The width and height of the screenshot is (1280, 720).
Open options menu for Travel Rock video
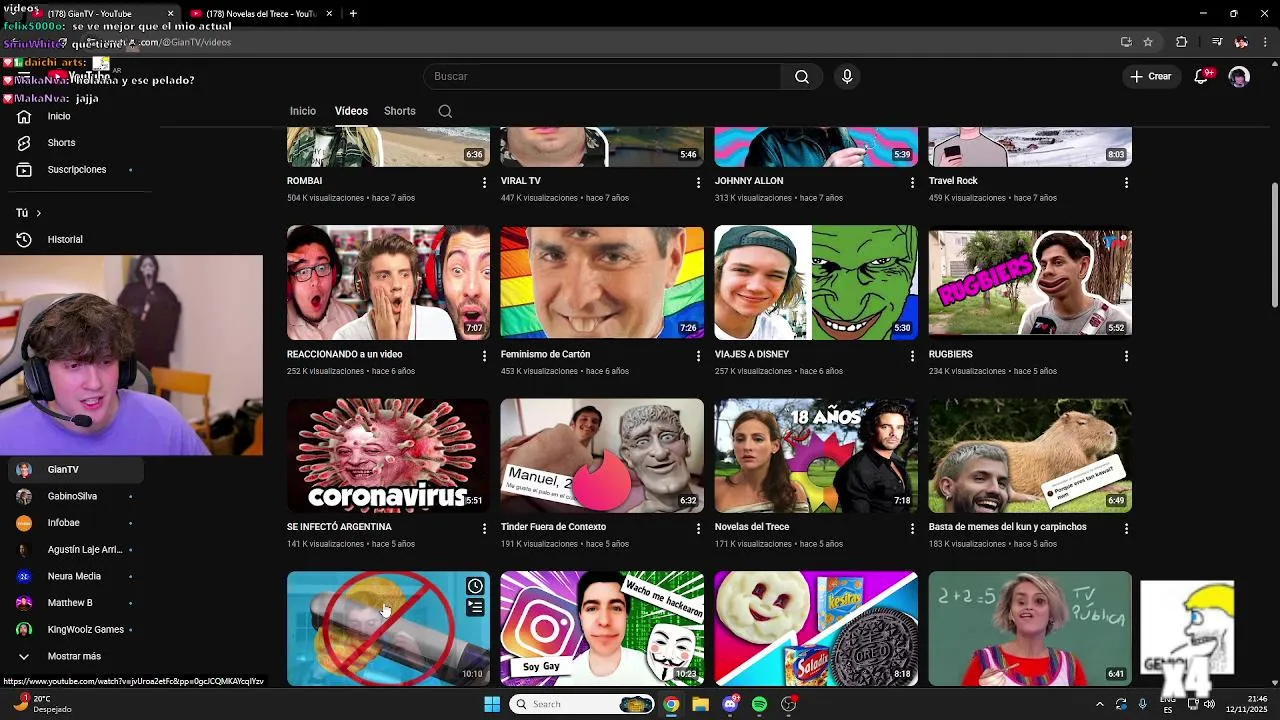pos(1126,183)
